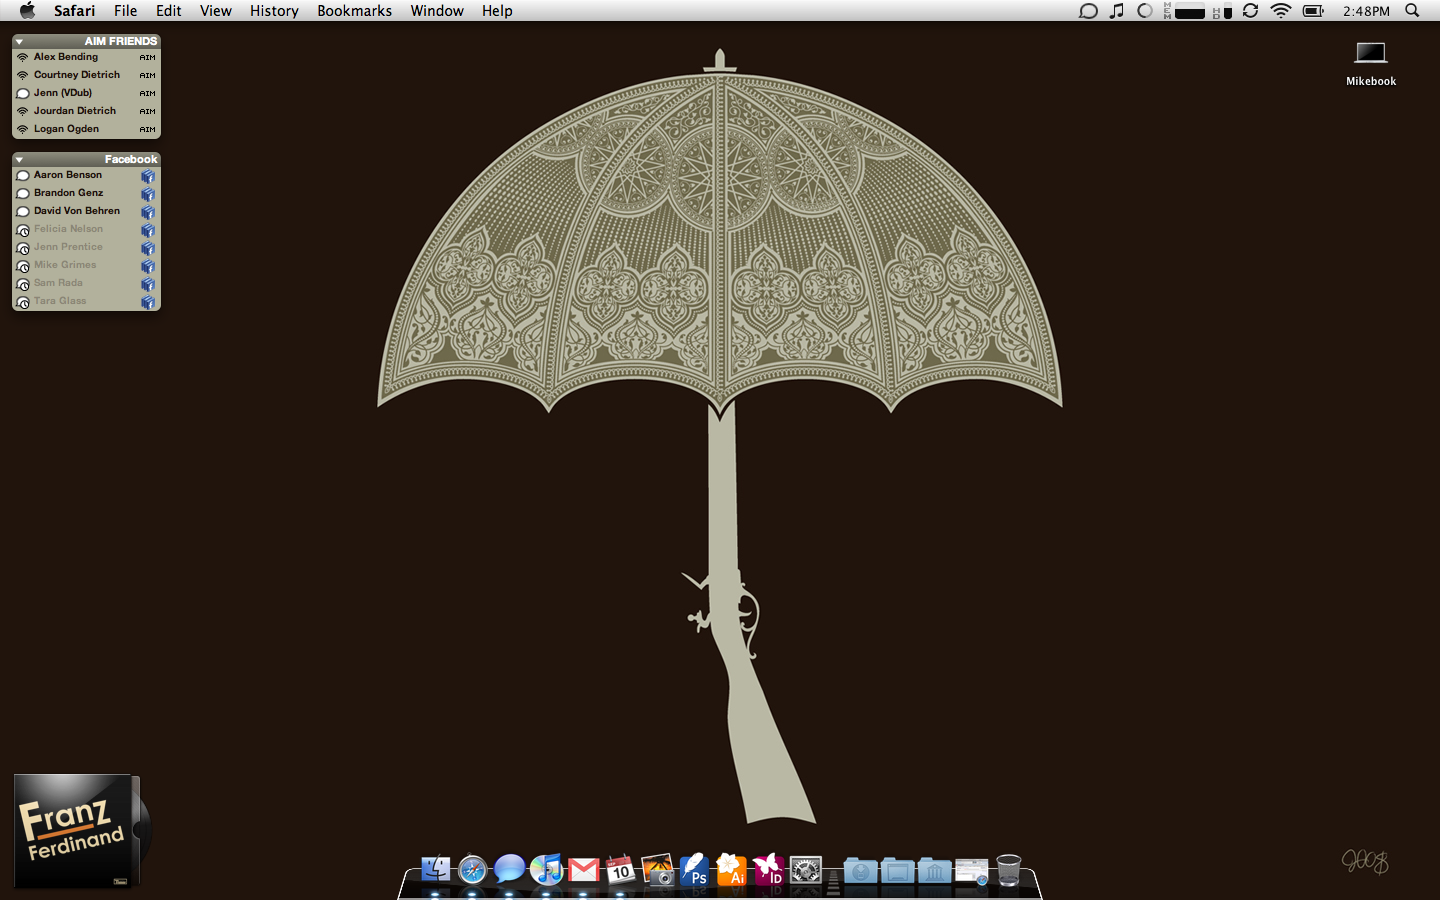Viewport: 1440px width, 900px height.
Task: Open iTunes from the dock
Action: [547, 869]
